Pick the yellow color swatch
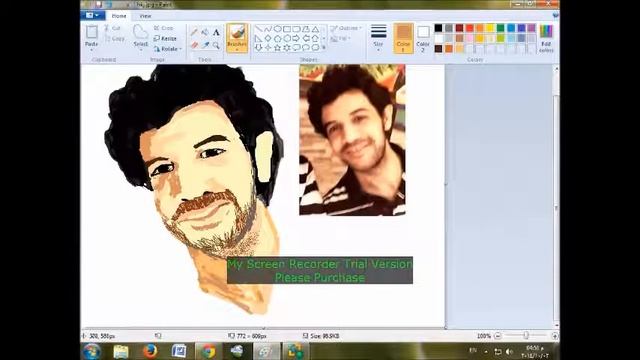Viewport: 640px width, 360px height. [x=490, y=28]
